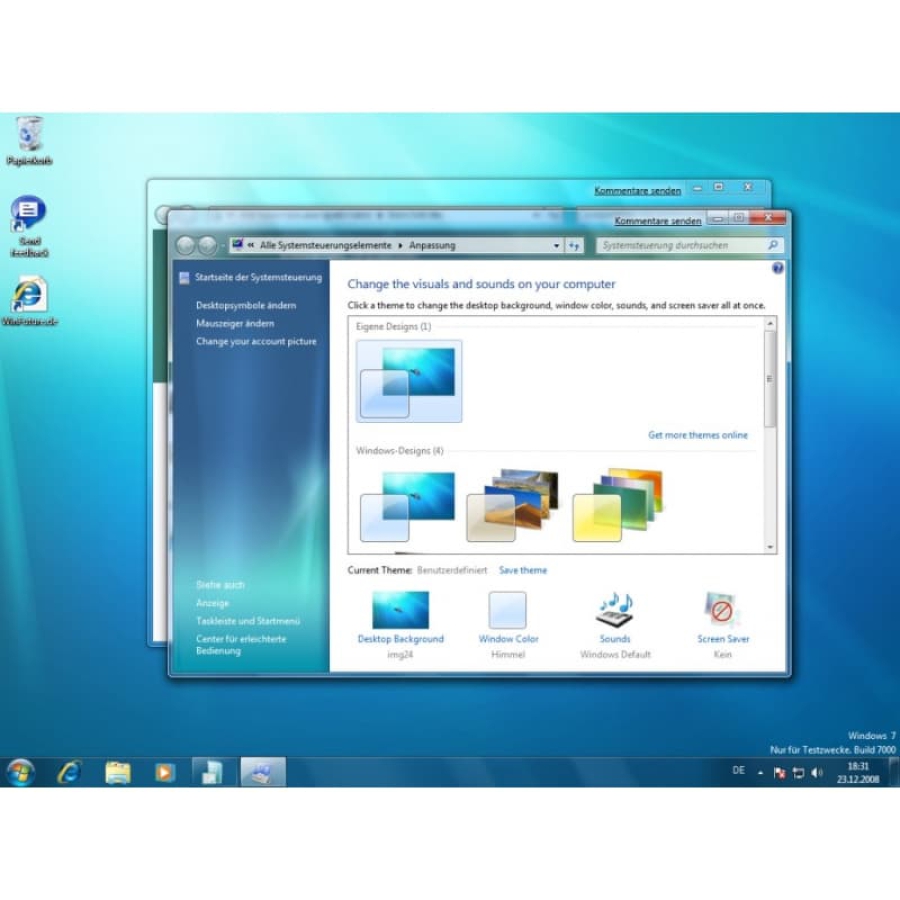Open the Windows Start menu orb
The height and width of the screenshot is (900, 900).
pos(21,772)
